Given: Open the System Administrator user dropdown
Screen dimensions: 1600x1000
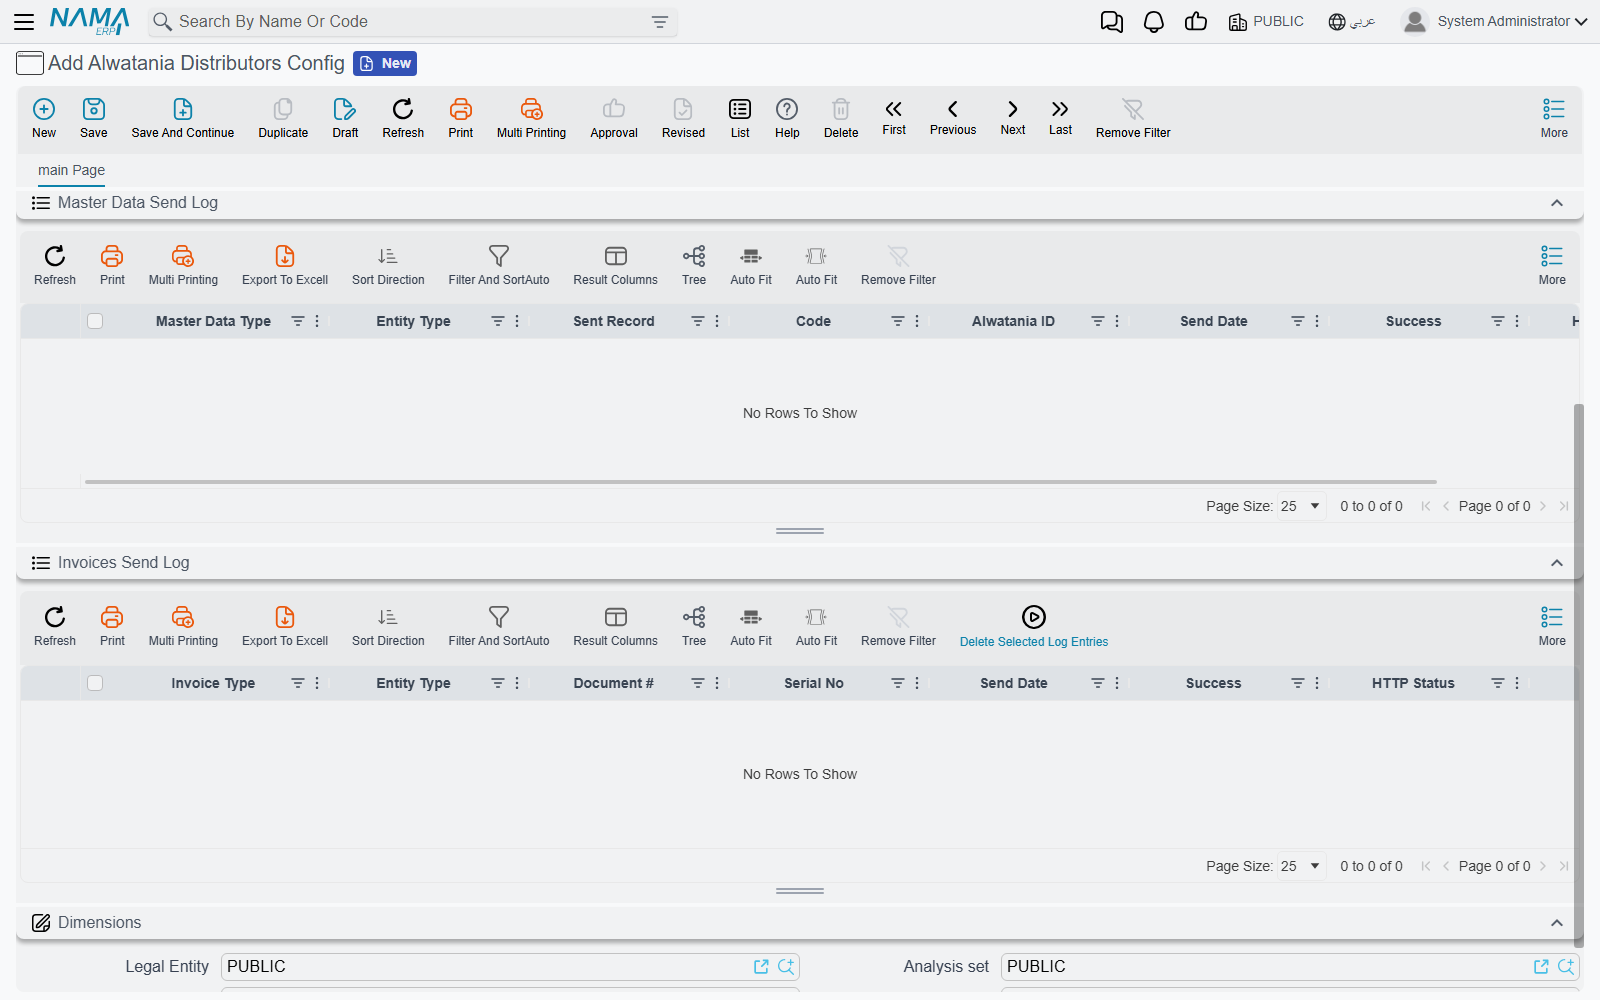Looking at the screenshot, I should [x=1494, y=22].
